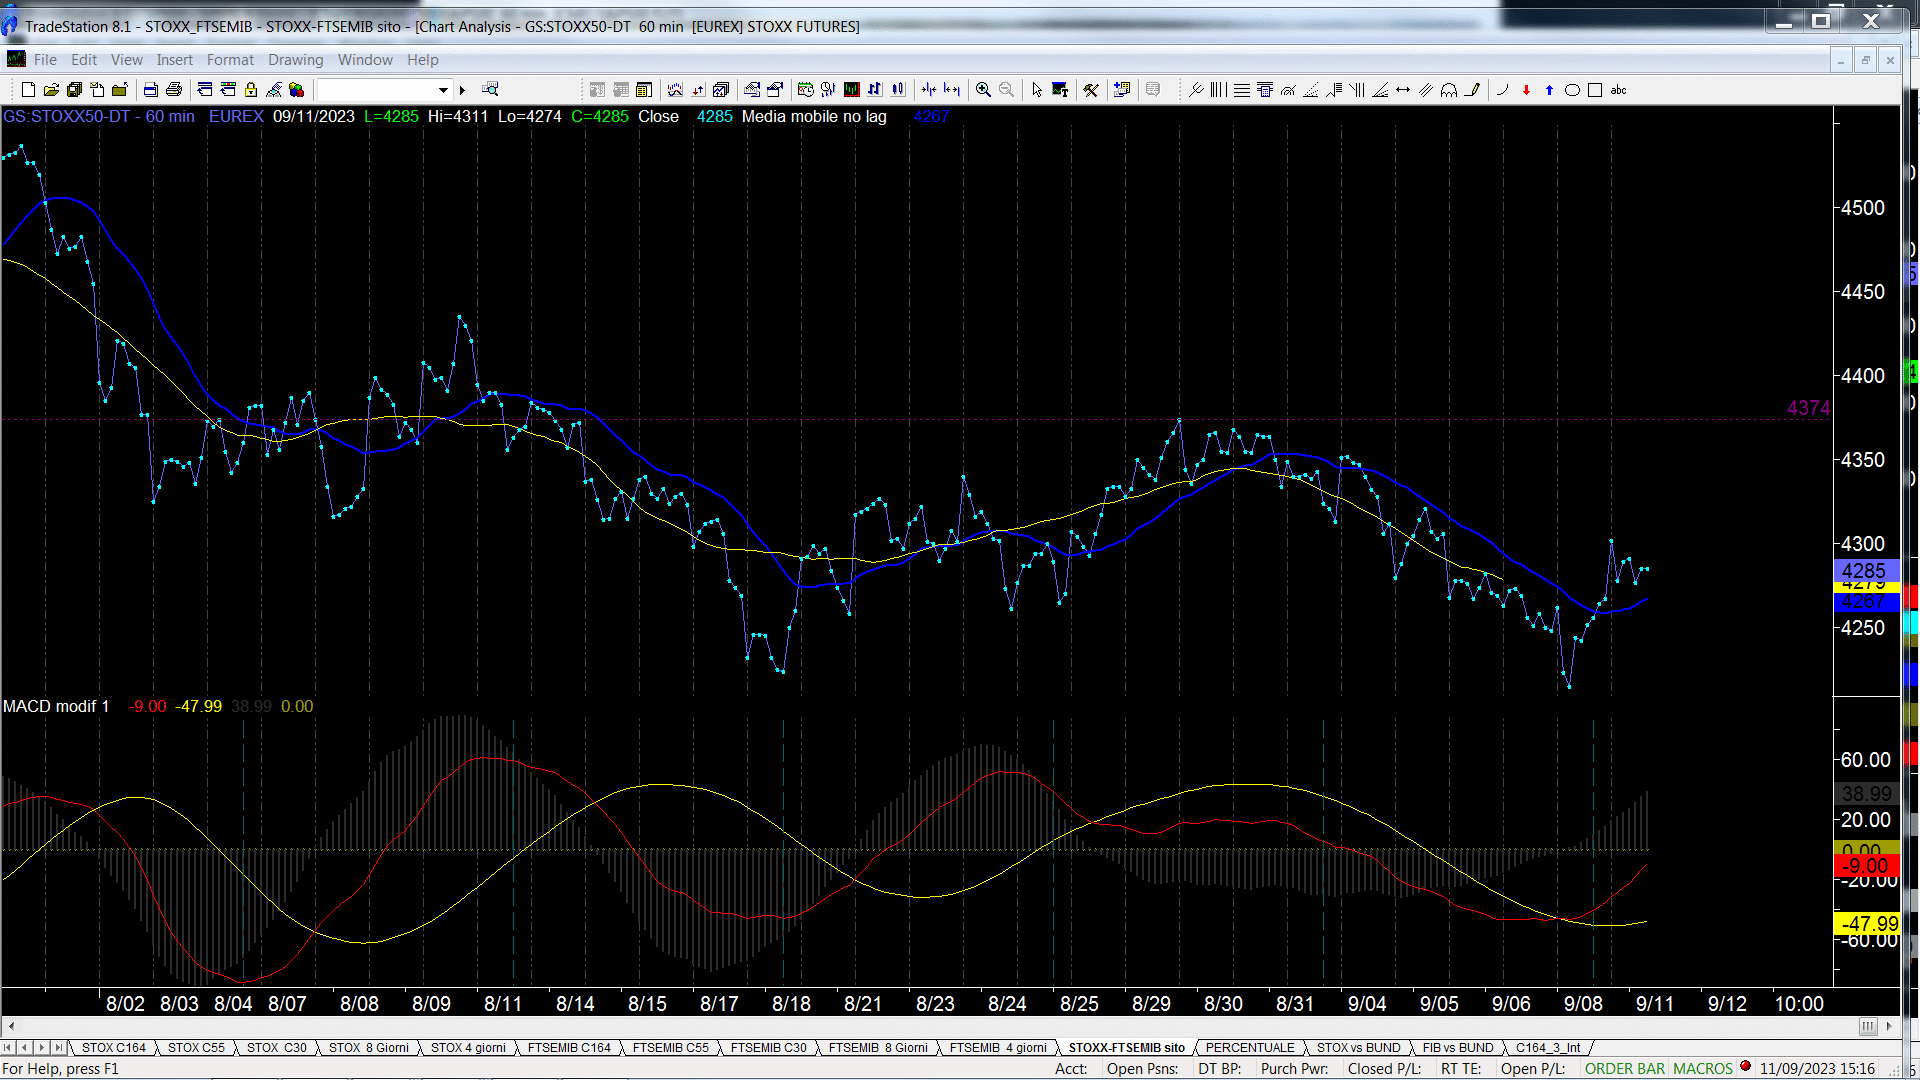
Task: Click the magnifier search icon near the combo box
Action: click(490, 90)
